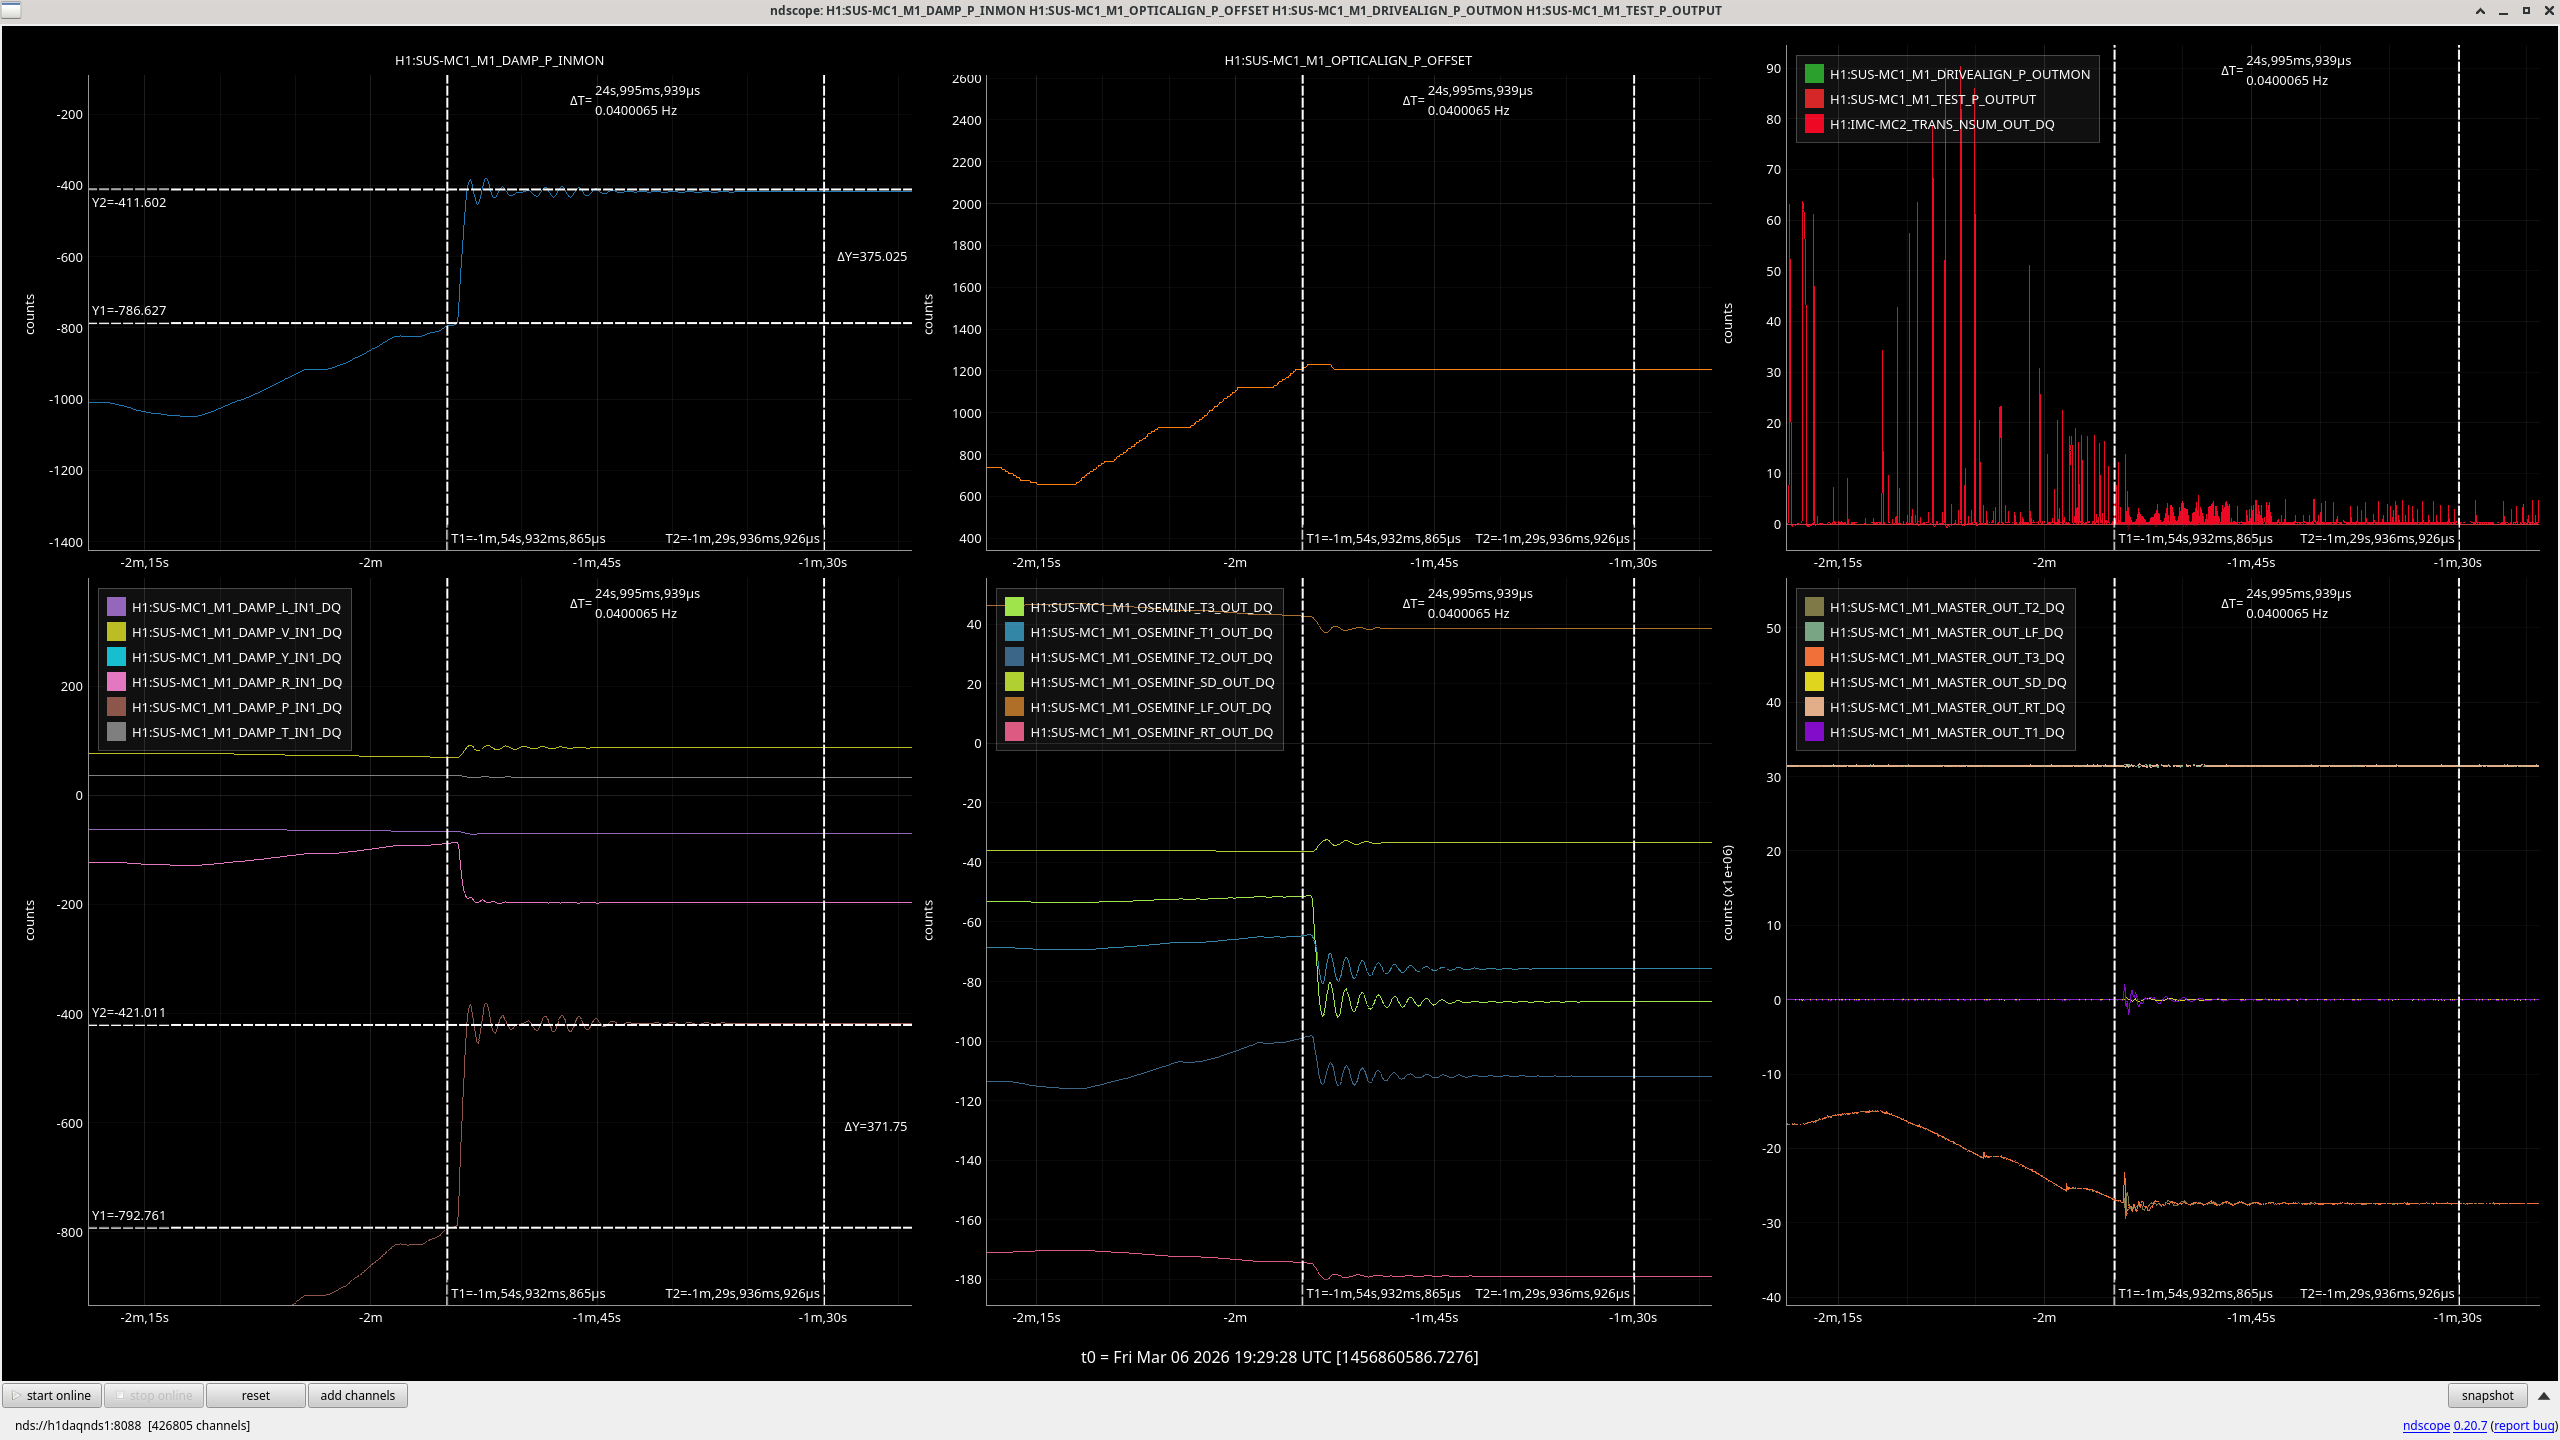Click OSEMINF_T1_OUT_DQ blue legend swatch
Screen dimensions: 2560x1440
(x=1014, y=632)
